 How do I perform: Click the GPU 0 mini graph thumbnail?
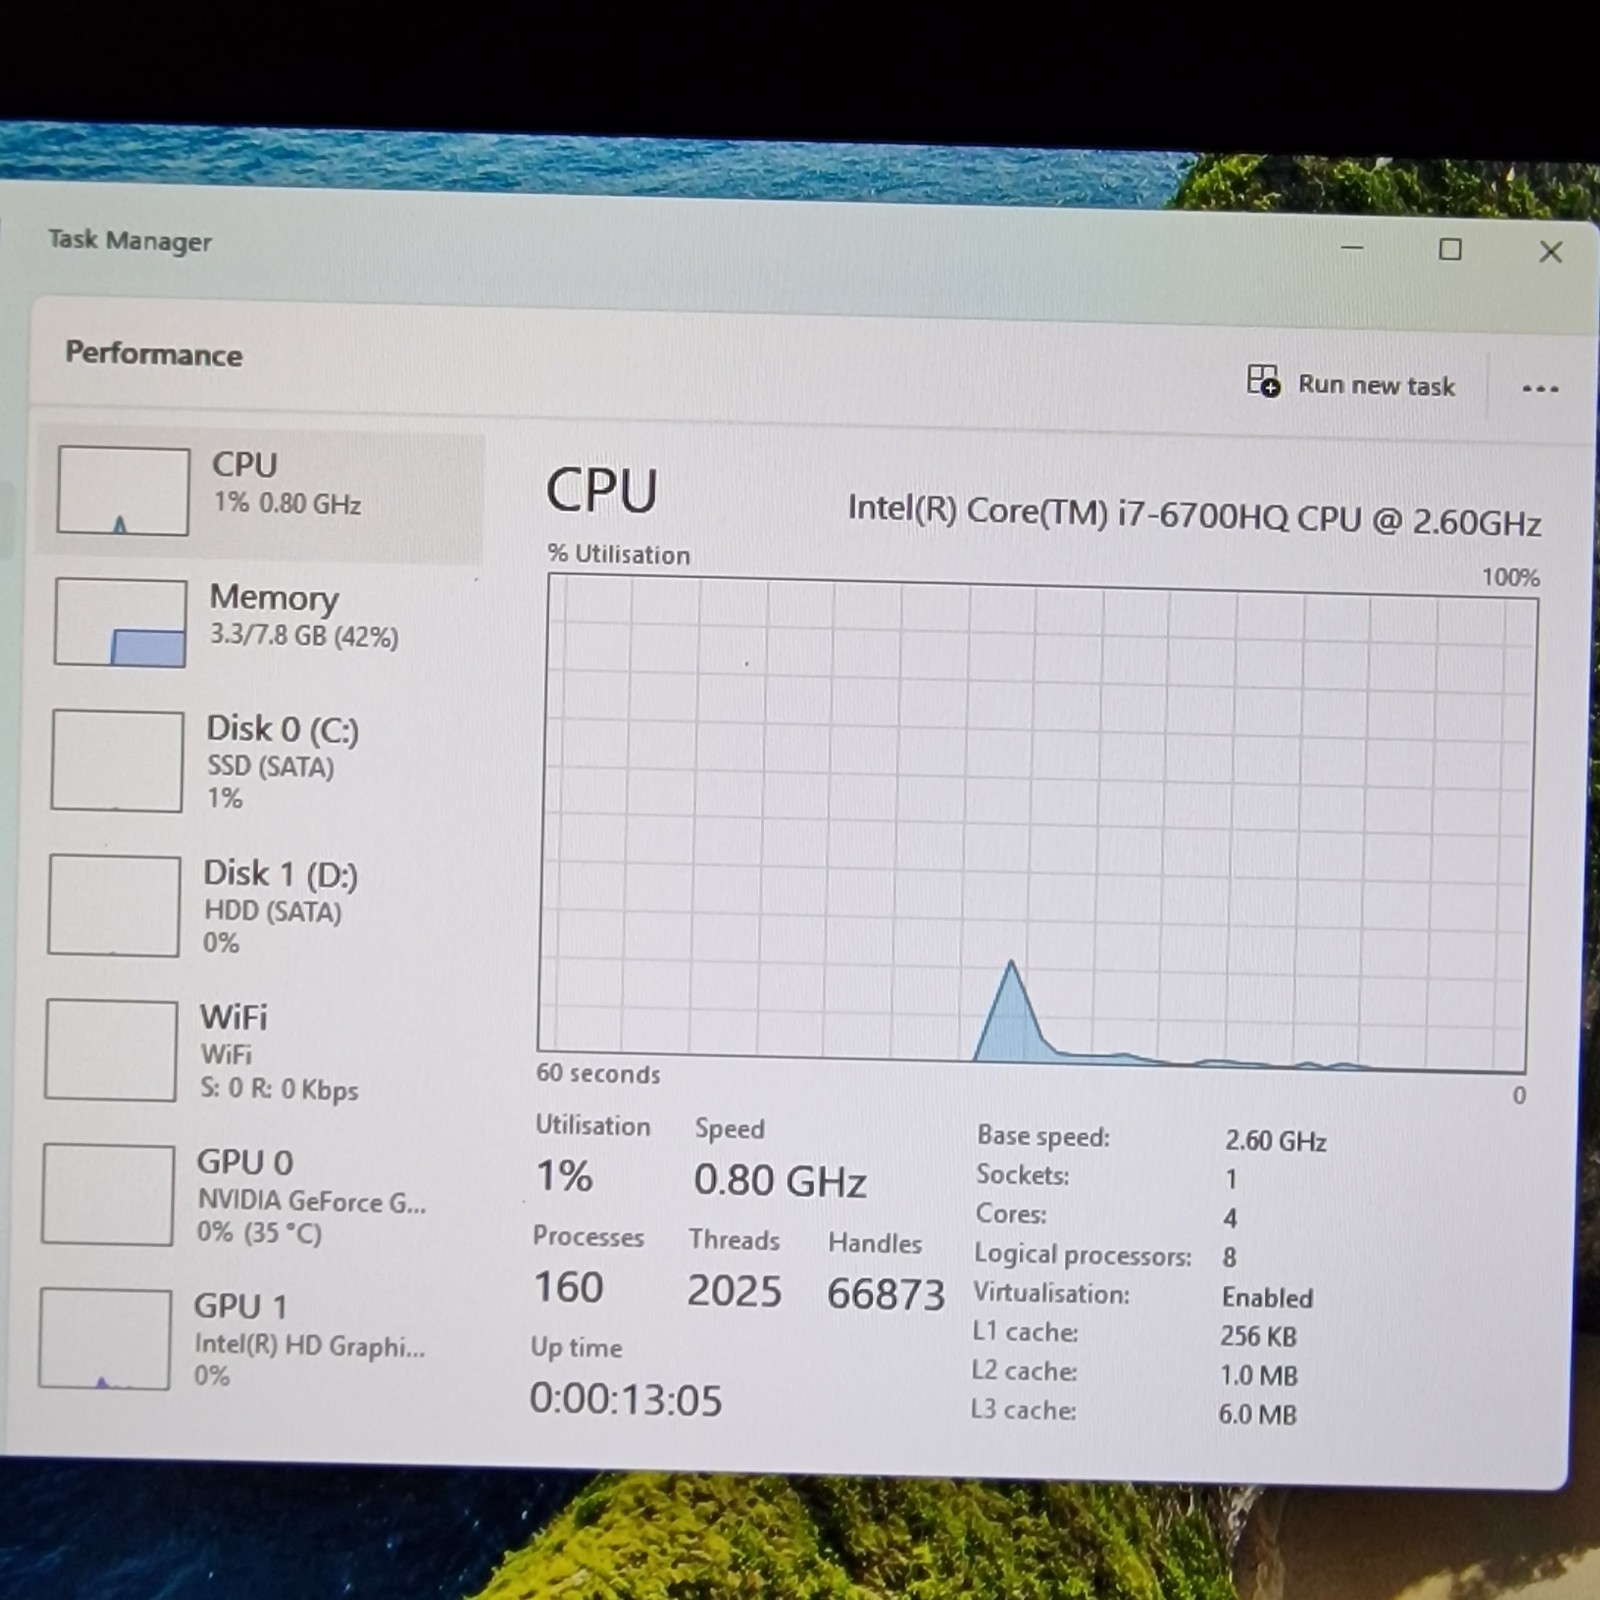click(108, 1195)
